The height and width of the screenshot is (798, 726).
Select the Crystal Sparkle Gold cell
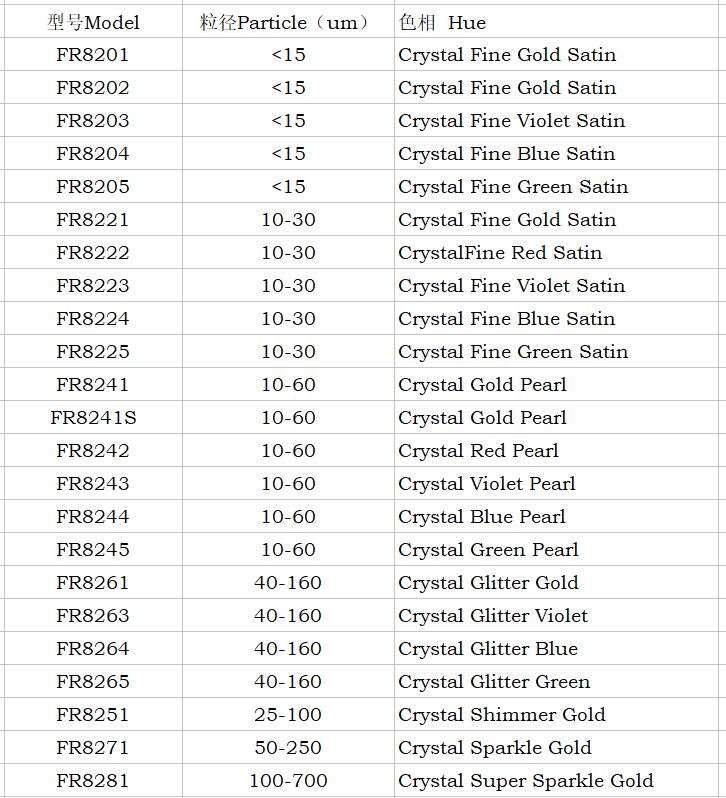[495, 748]
